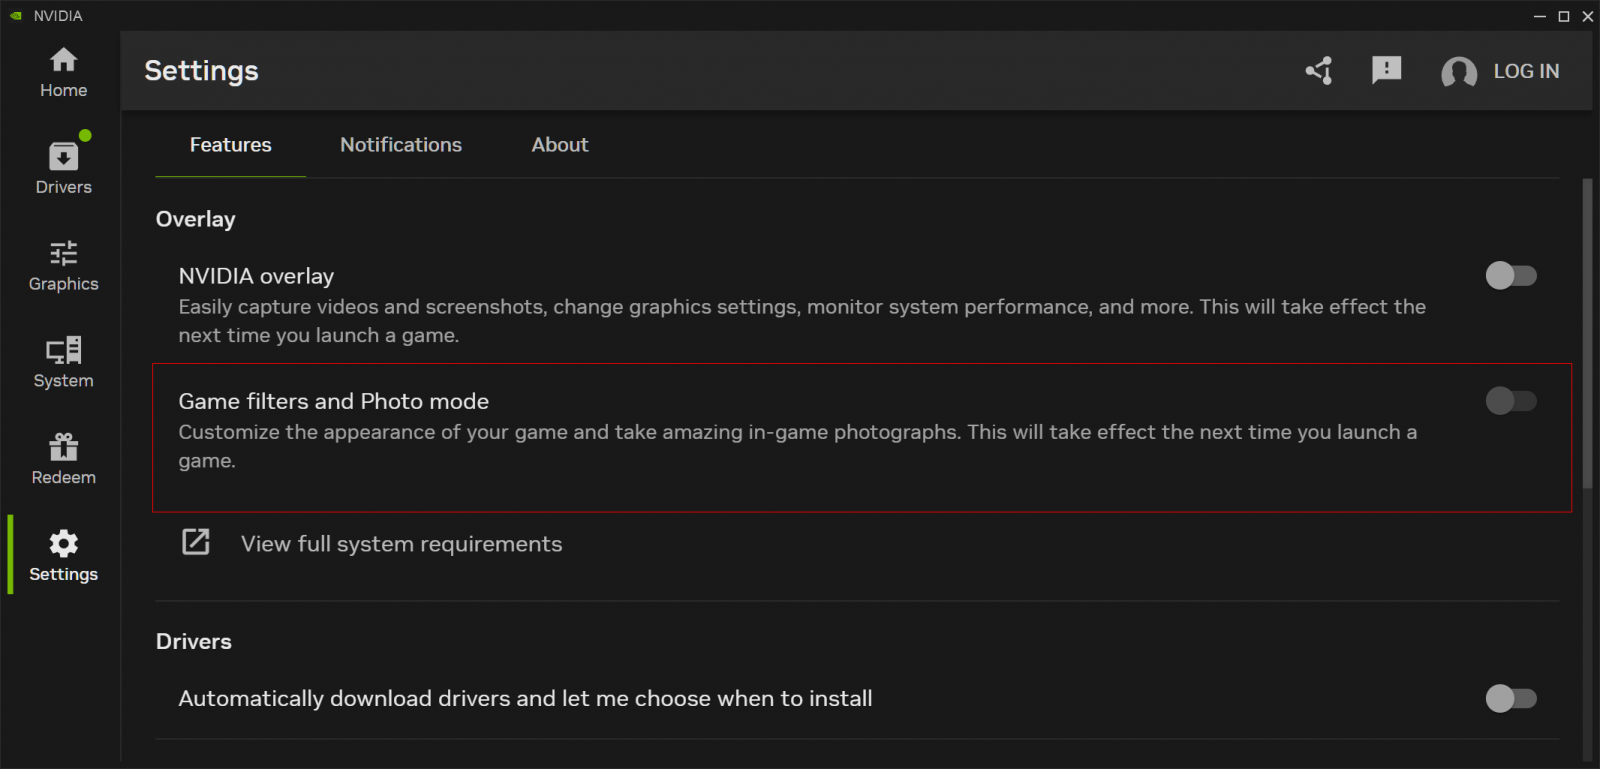Click the user profile avatar icon

click(1458, 72)
